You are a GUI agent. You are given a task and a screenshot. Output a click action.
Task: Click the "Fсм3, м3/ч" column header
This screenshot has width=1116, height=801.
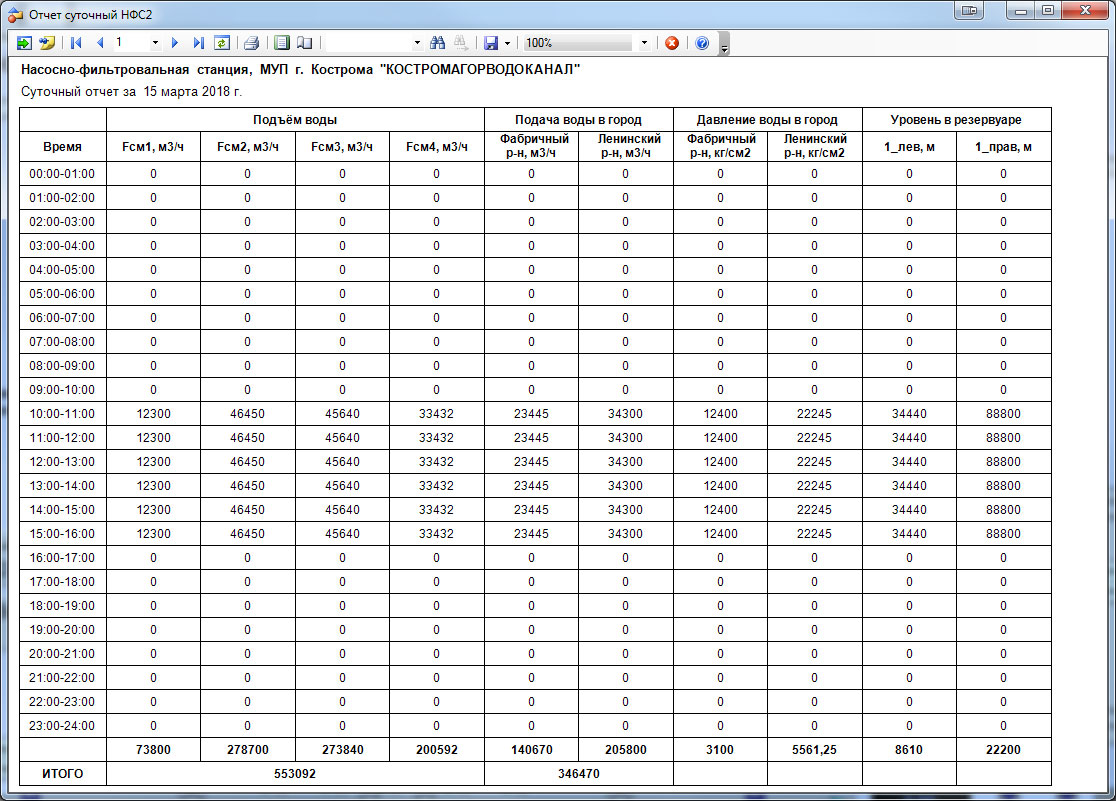pos(342,147)
